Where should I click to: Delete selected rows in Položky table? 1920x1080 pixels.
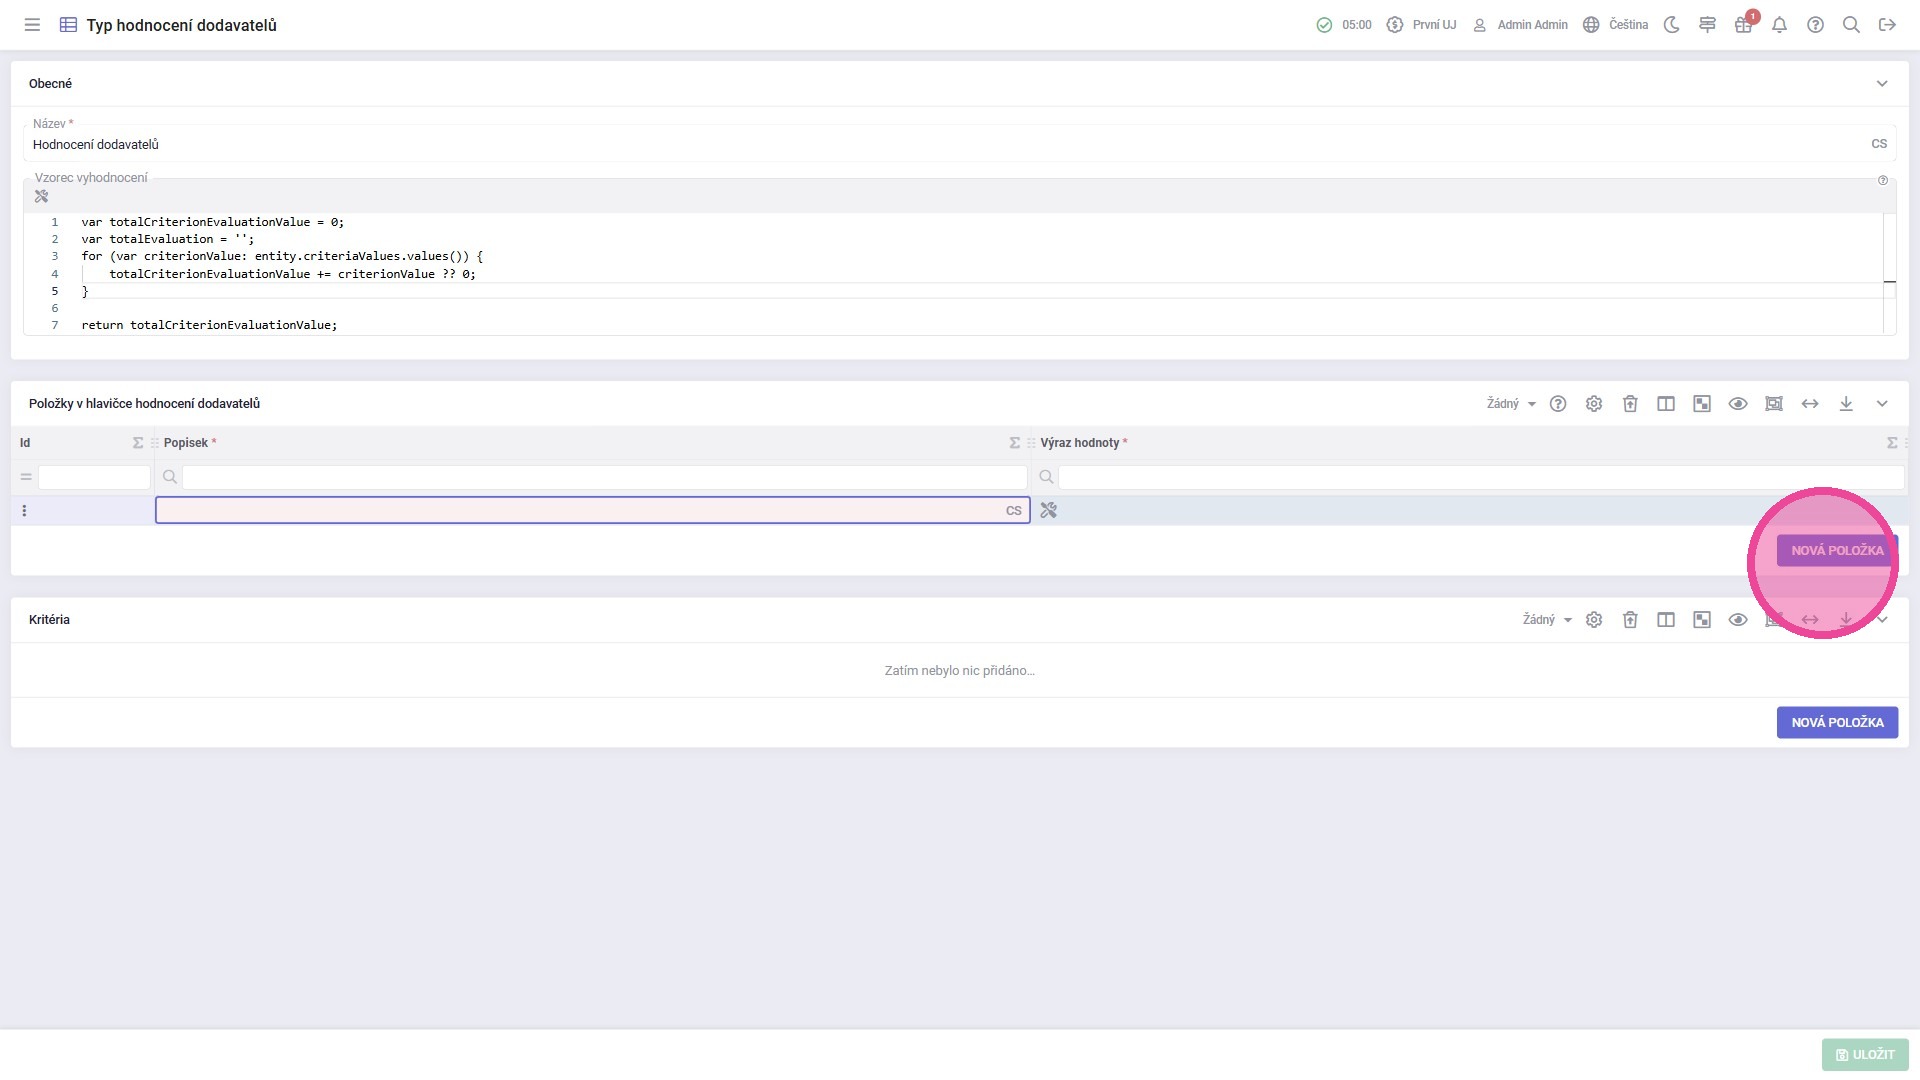[x=1630, y=404]
